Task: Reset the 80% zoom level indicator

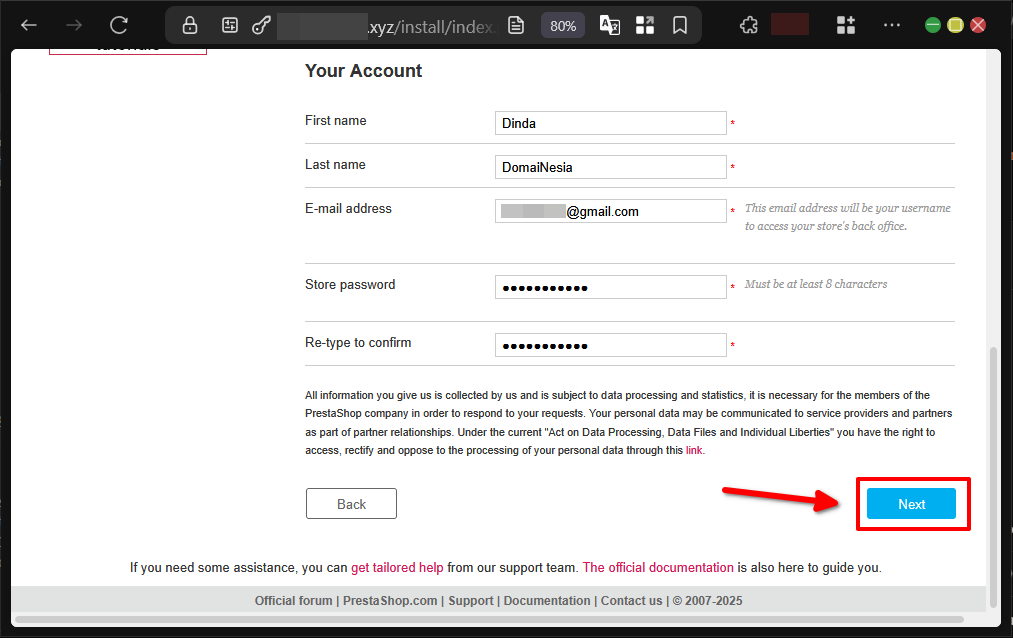Action: [x=563, y=25]
